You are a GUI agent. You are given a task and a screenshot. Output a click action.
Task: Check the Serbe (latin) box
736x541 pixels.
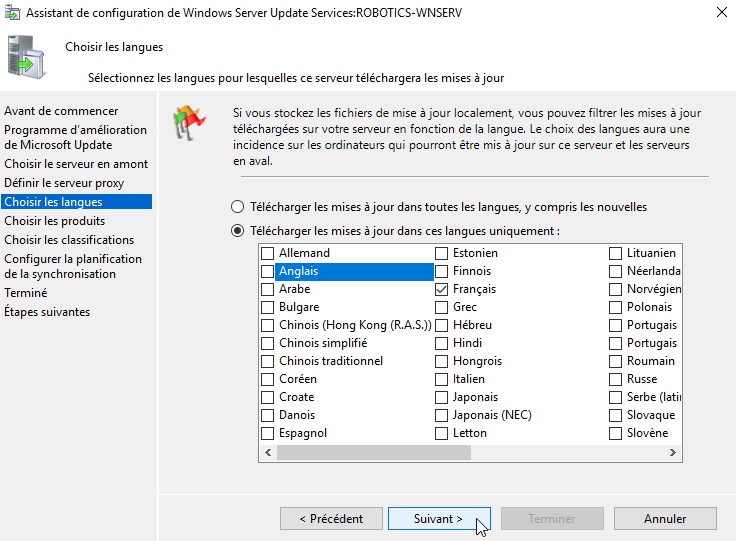[x=615, y=397]
